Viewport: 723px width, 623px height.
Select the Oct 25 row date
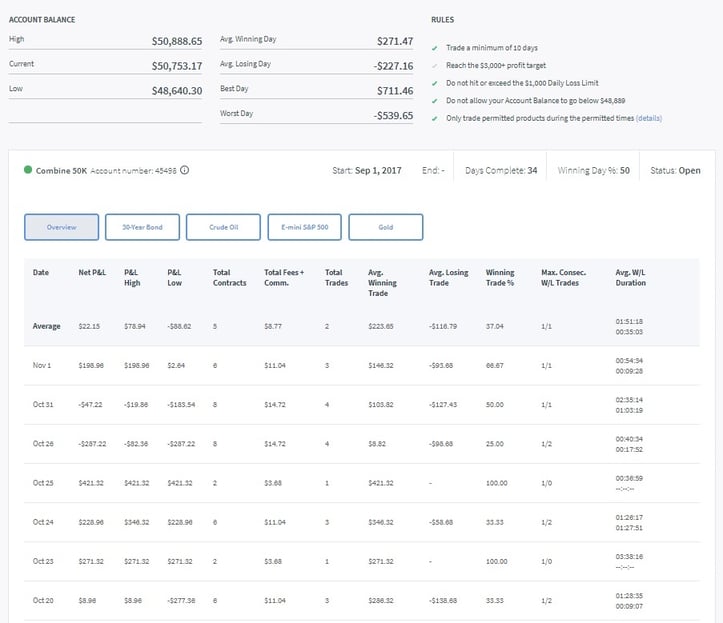tap(41, 483)
